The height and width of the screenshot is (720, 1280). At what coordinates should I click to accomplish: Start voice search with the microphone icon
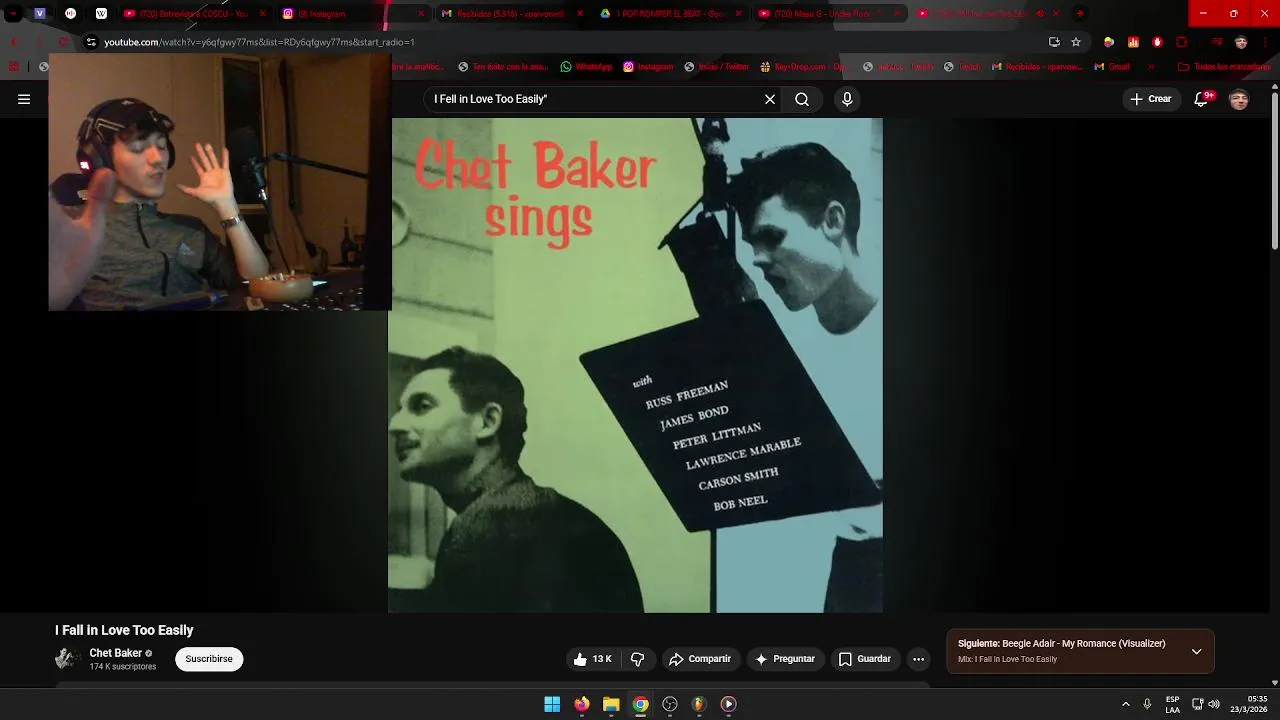847,99
